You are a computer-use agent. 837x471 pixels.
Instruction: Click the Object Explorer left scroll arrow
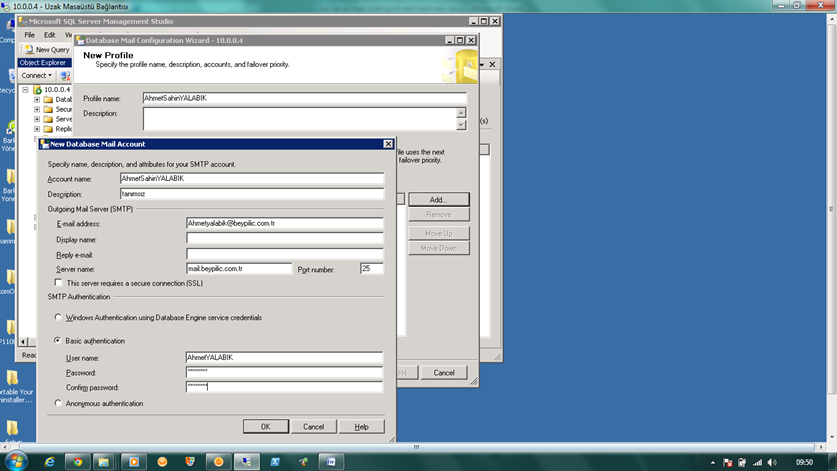coord(23,341)
